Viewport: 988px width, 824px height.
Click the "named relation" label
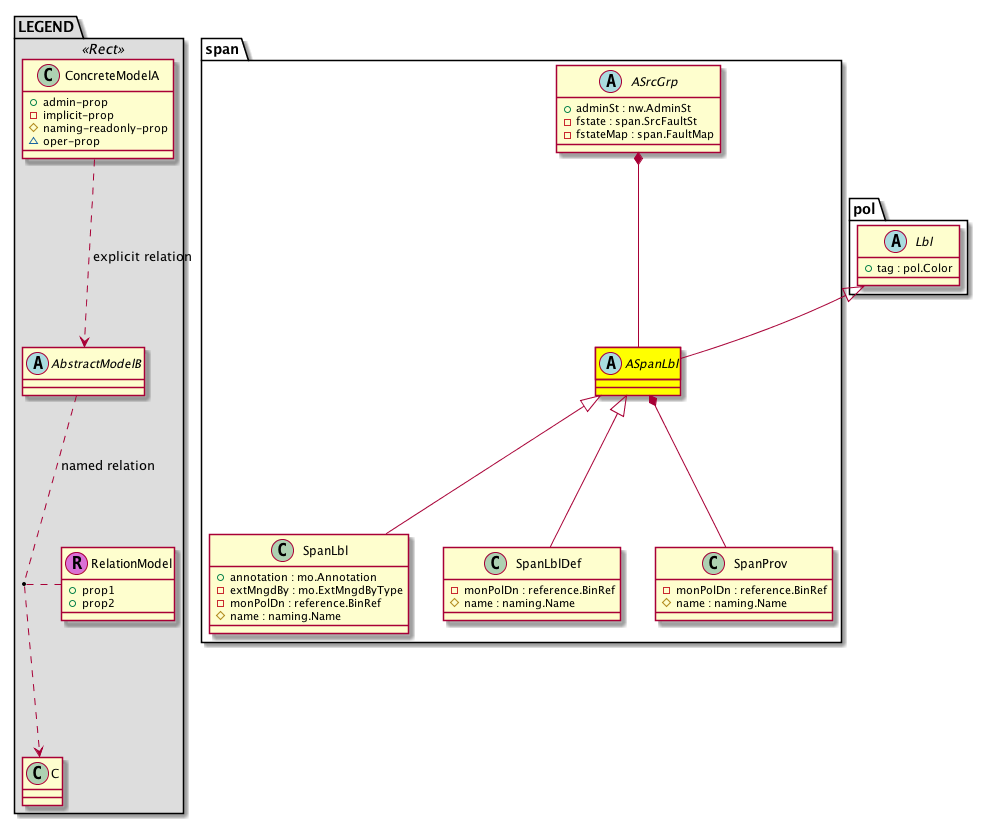tap(108, 465)
